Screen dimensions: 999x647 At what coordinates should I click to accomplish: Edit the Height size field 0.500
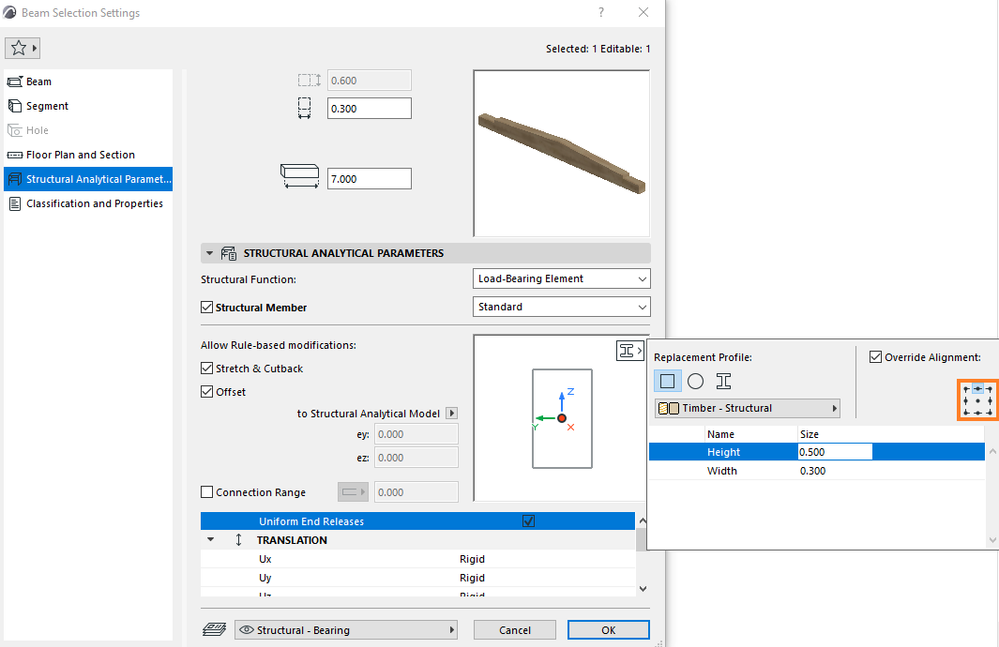click(835, 452)
